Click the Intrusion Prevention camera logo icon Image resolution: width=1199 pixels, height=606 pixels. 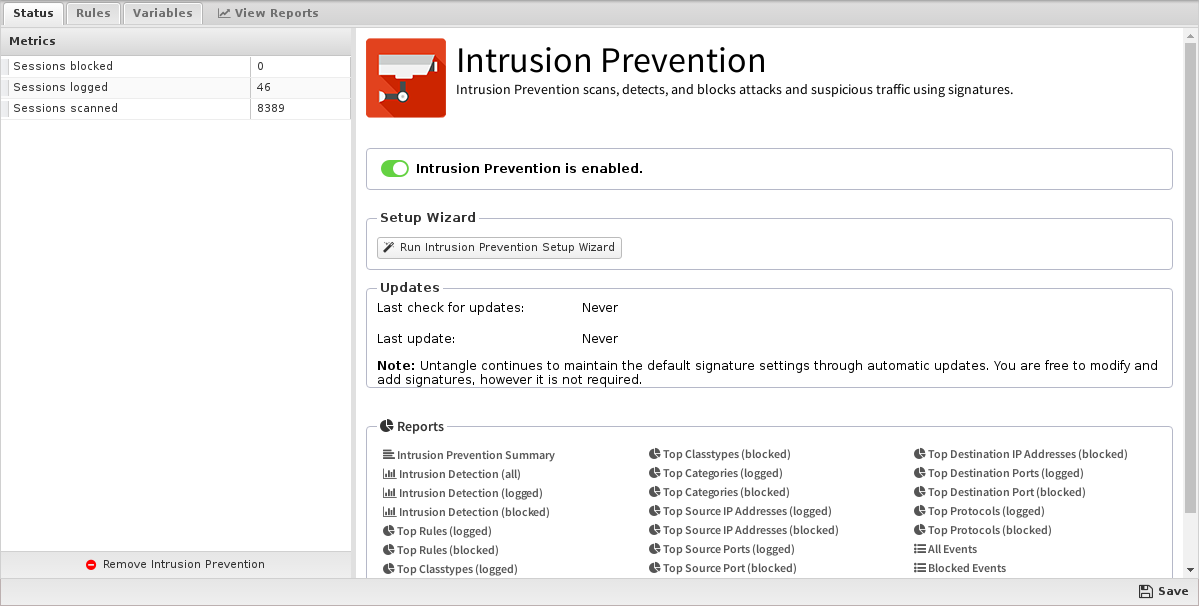(405, 78)
